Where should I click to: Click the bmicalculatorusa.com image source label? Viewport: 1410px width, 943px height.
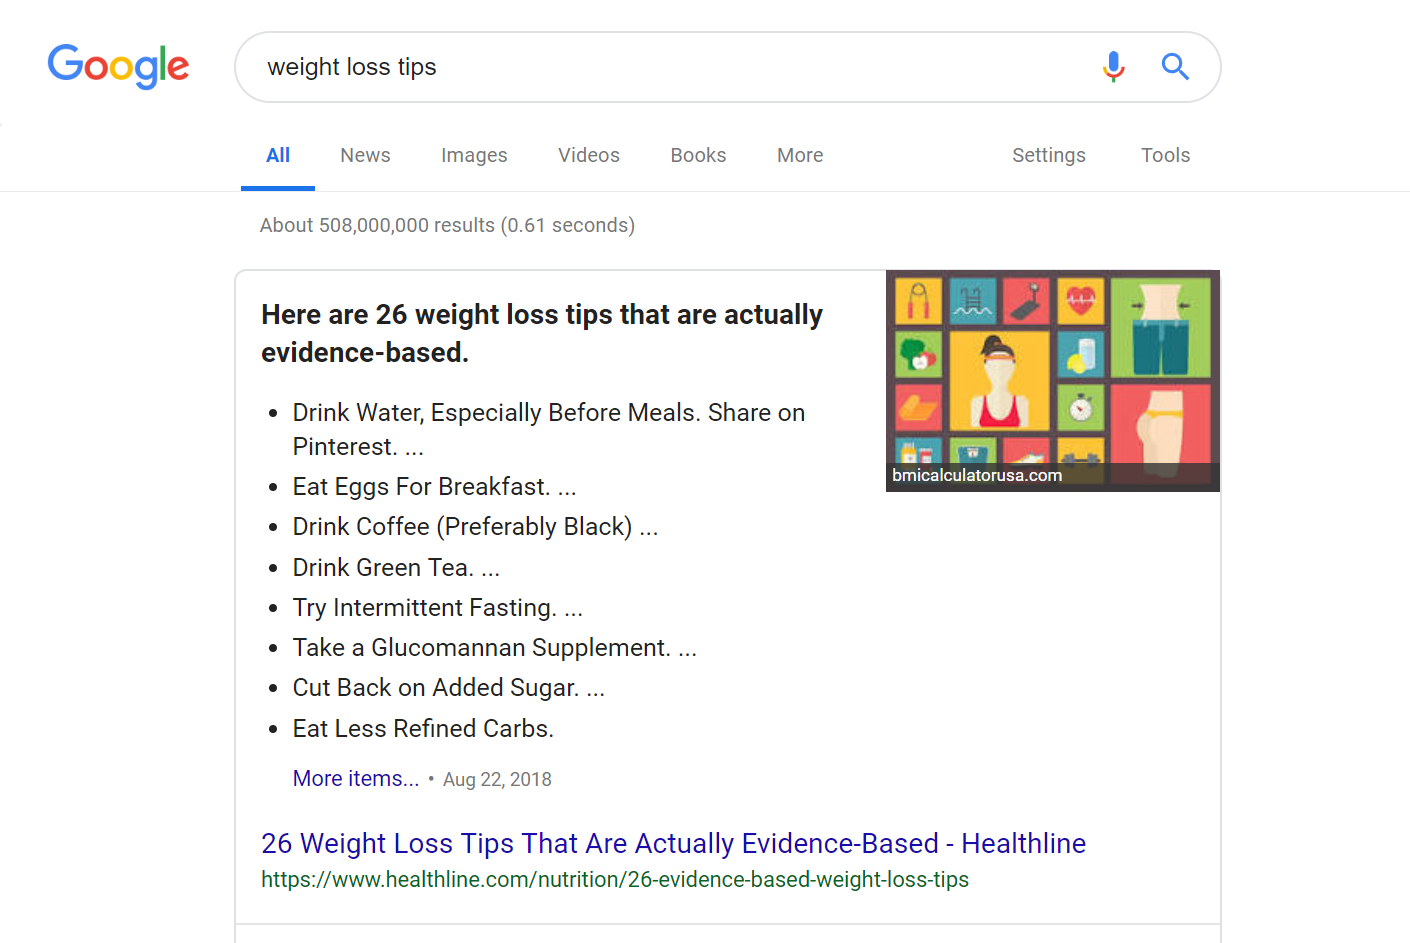tap(975, 475)
